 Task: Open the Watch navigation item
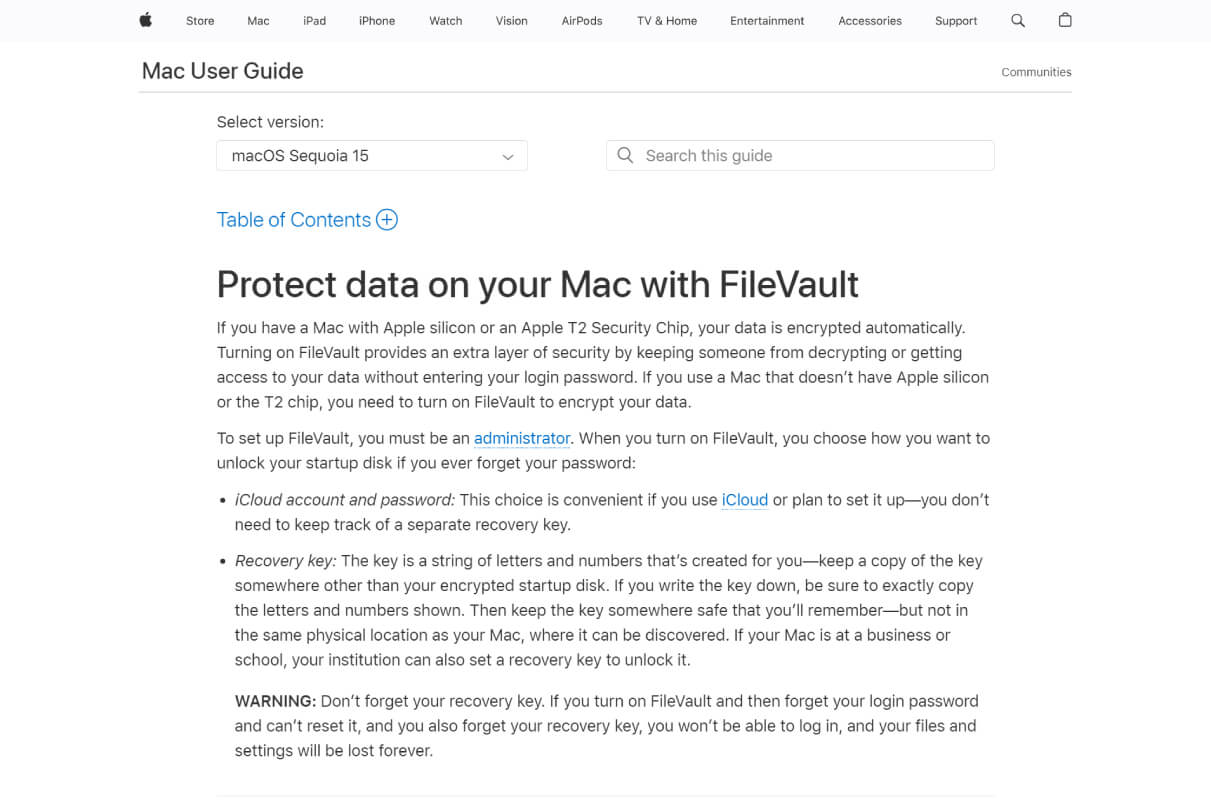(x=446, y=21)
